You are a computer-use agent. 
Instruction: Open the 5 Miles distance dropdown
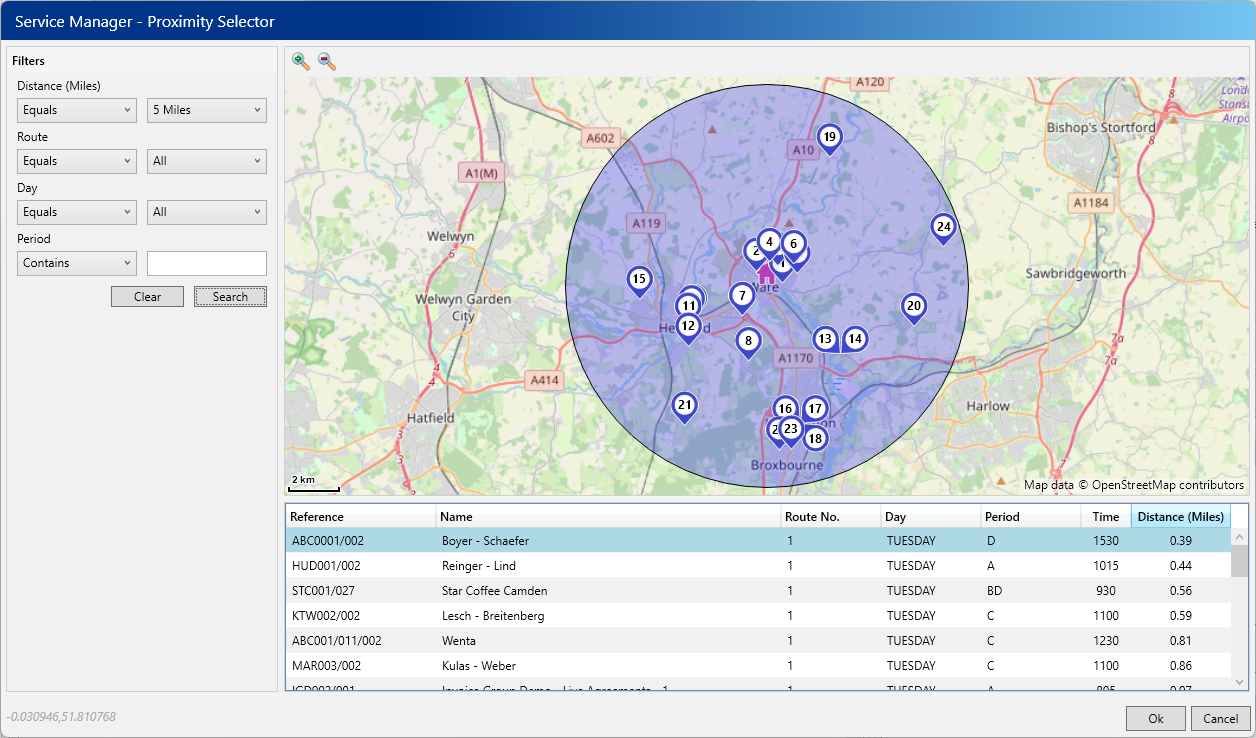(x=206, y=110)
